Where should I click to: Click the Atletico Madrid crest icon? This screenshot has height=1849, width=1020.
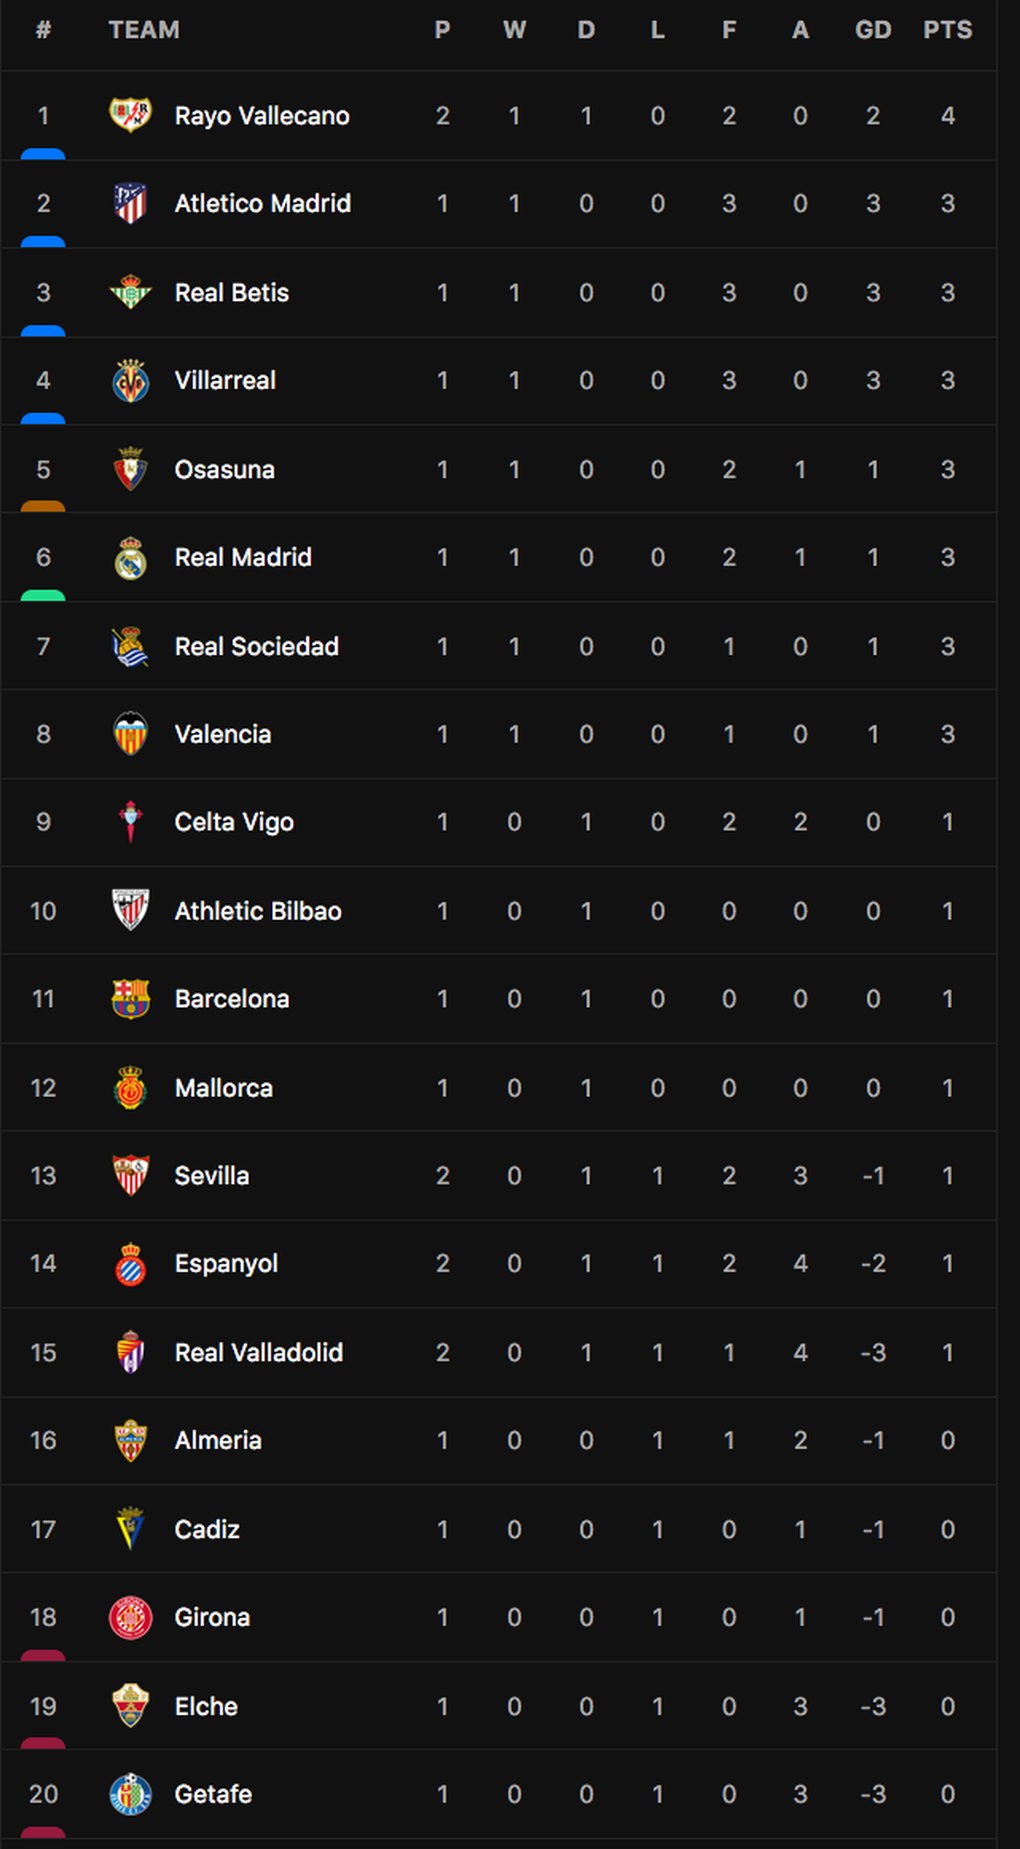[130, 204]
